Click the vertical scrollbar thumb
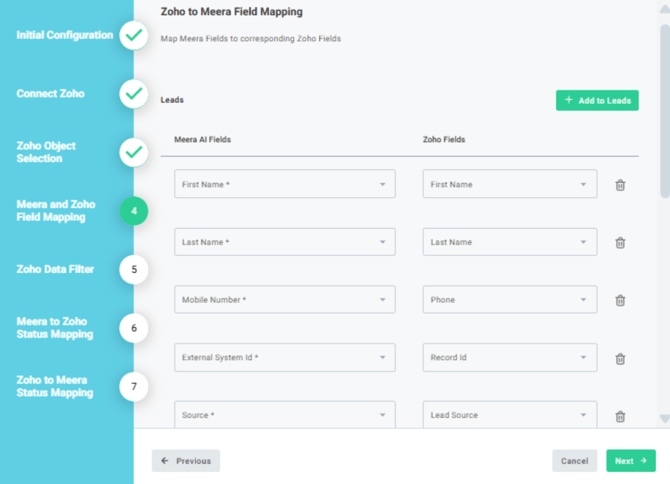 [x=665, y=111]
